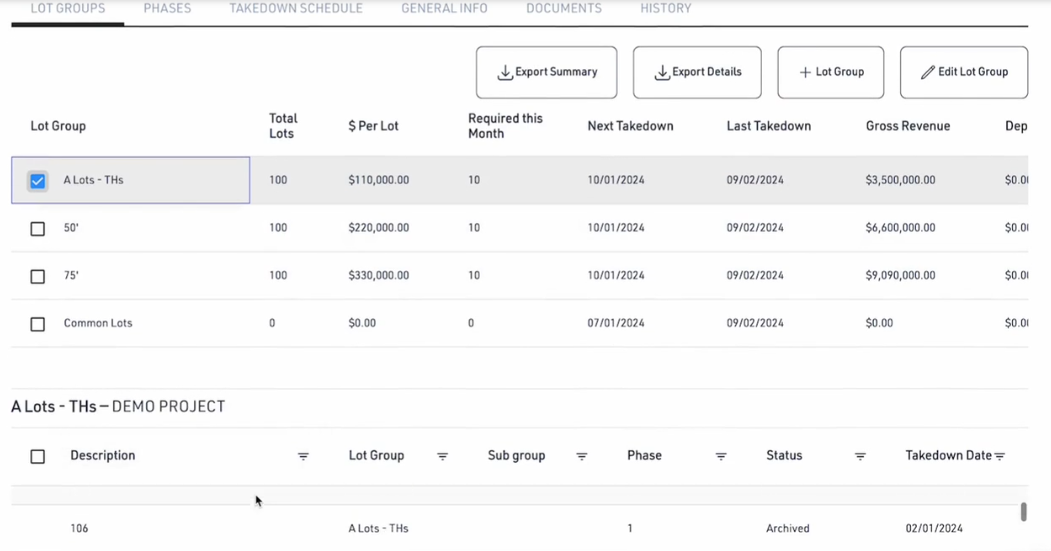The image size is (1051, 551).
Task: Click the vertical scrollbar thumb in lot list
Action: [1023, 511]
